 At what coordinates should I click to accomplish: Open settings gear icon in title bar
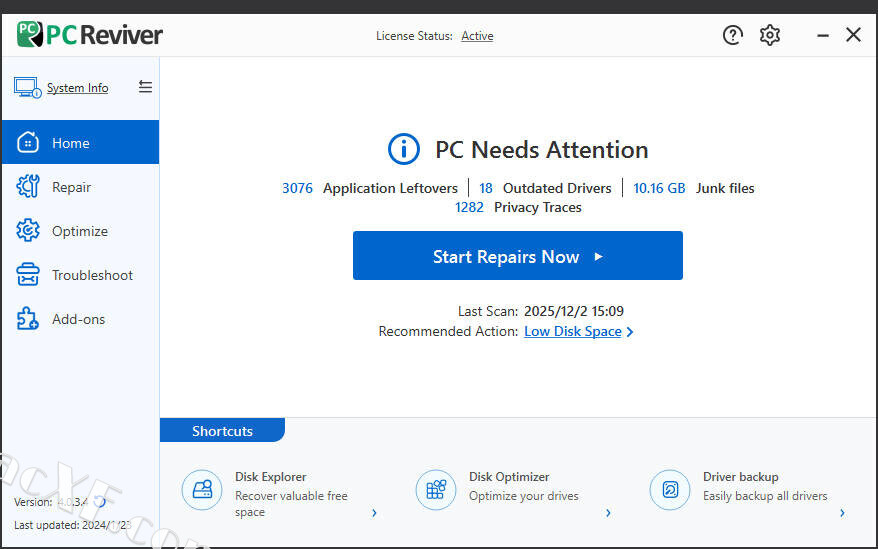[770, 35]
